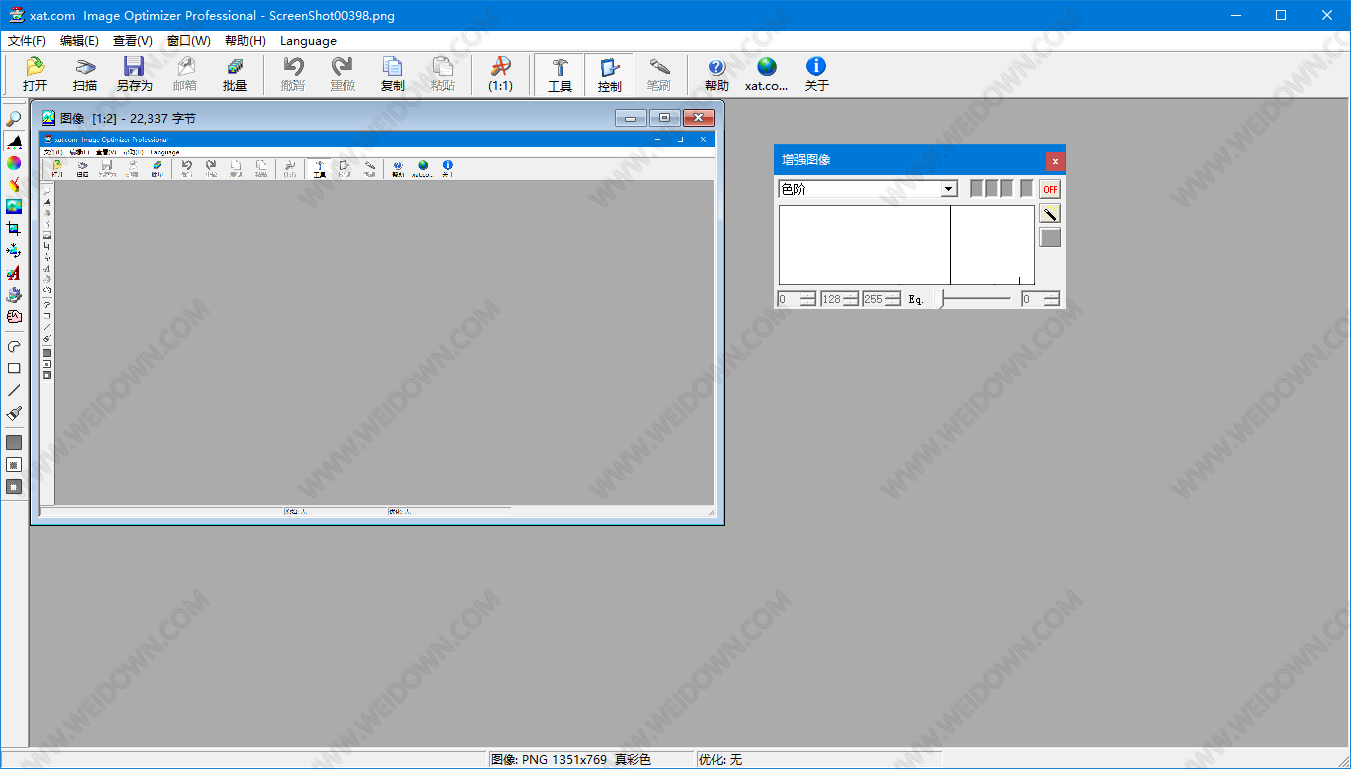The image size is (1351, 769).
Task: Open the 帮助(H) menu in menu bar
Action: tap(245, 41)
